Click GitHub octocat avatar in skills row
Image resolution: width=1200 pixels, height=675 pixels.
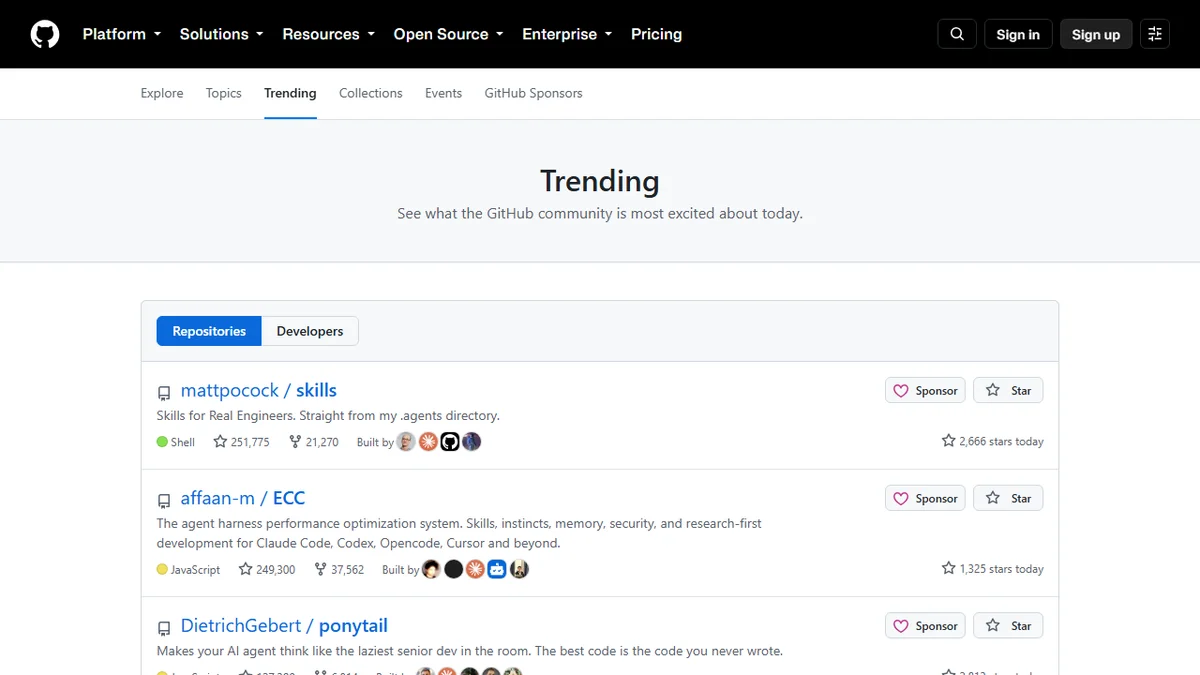pyautogui.click(x=450, y=441)
